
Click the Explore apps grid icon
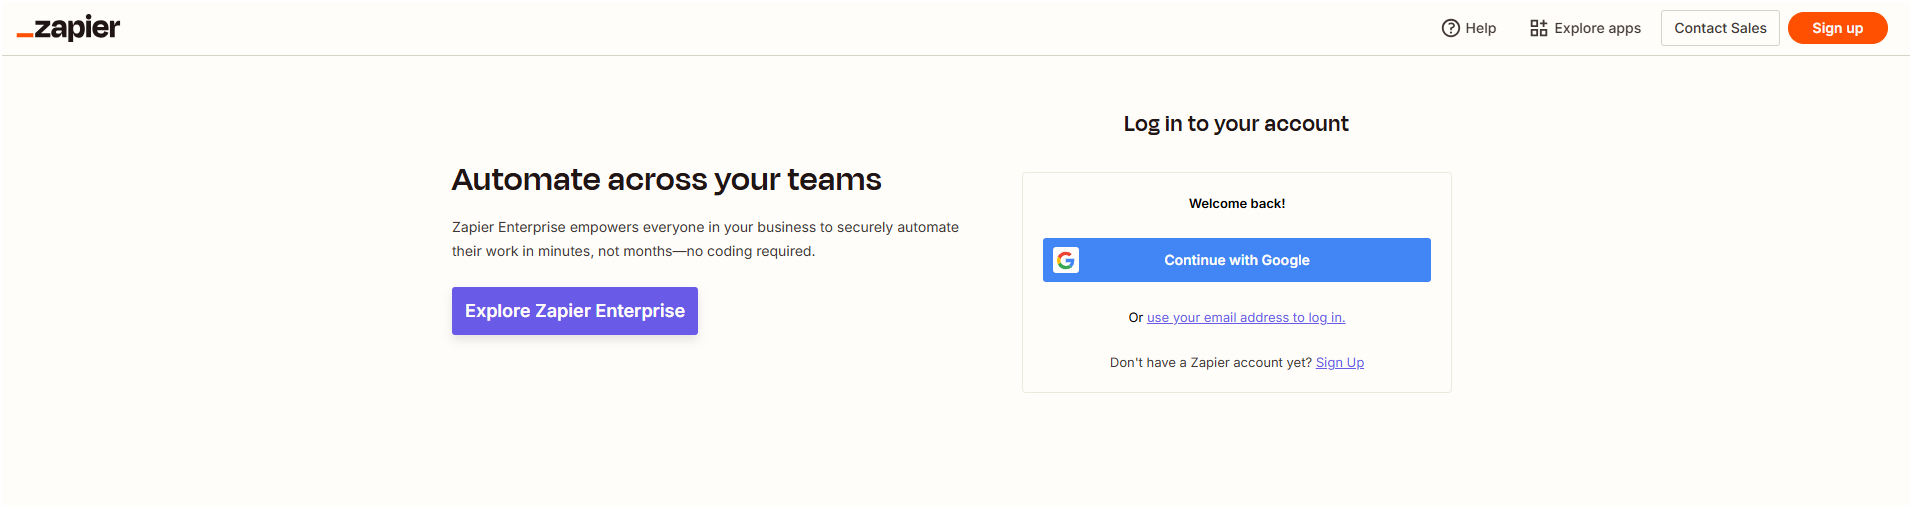(1538, 28)
